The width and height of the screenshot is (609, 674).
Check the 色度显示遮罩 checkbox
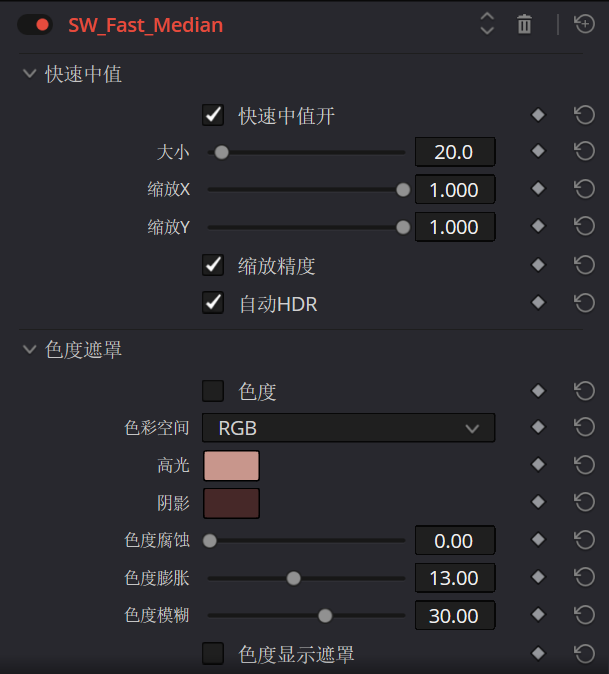213,654
